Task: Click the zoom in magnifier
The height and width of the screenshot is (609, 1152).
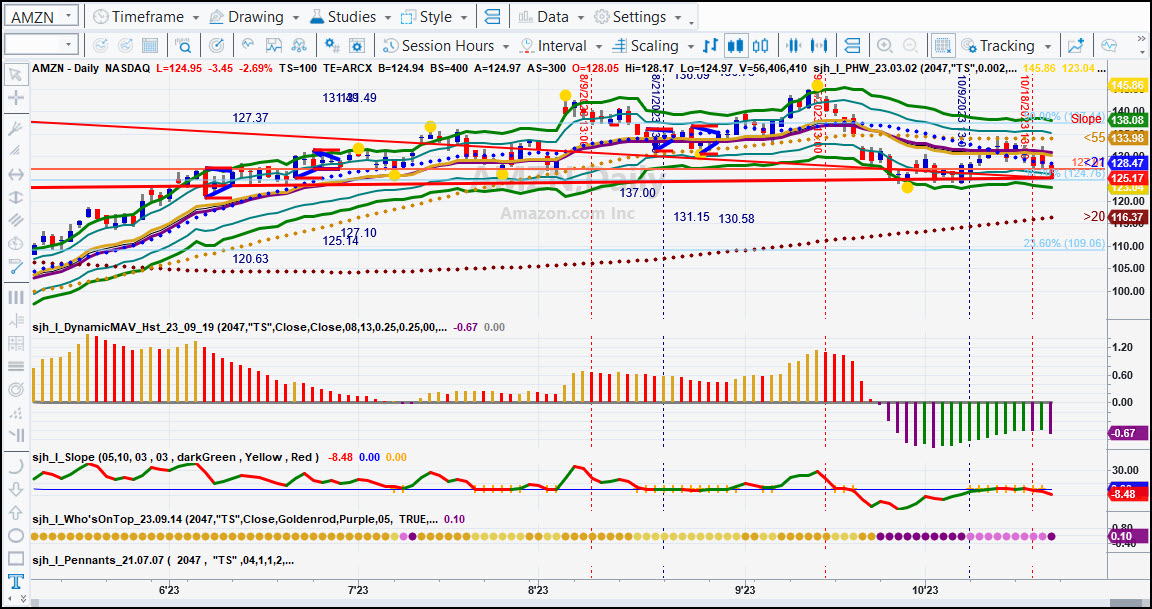Action: coord(885,46)
